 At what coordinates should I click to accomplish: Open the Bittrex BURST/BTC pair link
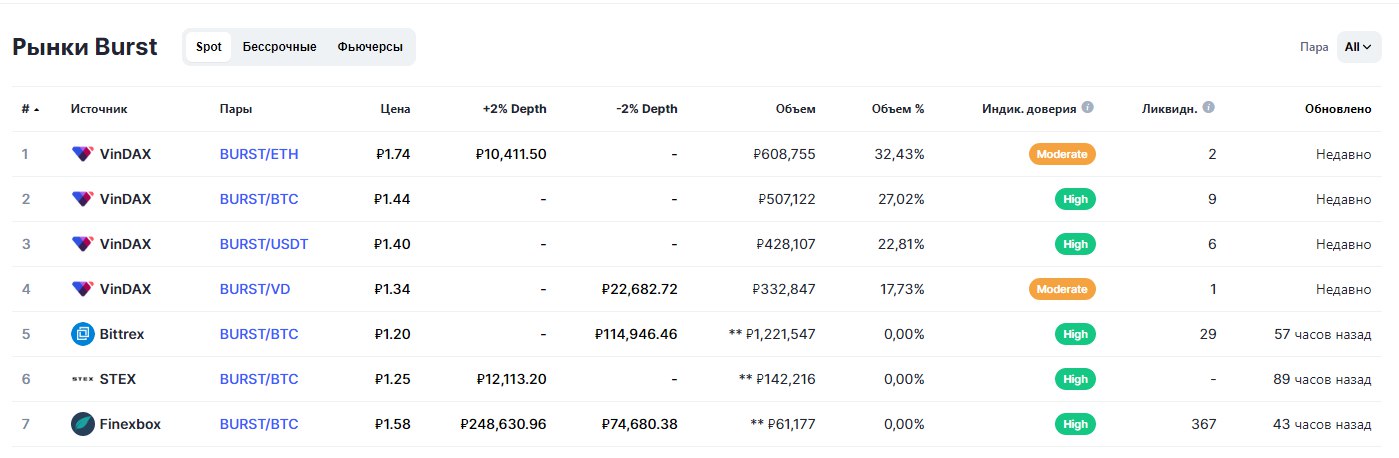259,334
